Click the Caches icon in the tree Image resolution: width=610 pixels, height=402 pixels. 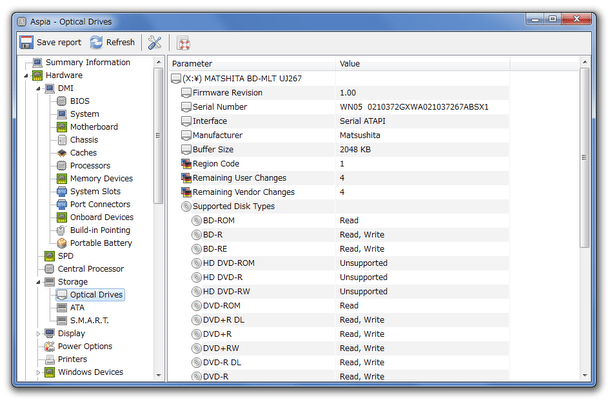click(61, 153)
